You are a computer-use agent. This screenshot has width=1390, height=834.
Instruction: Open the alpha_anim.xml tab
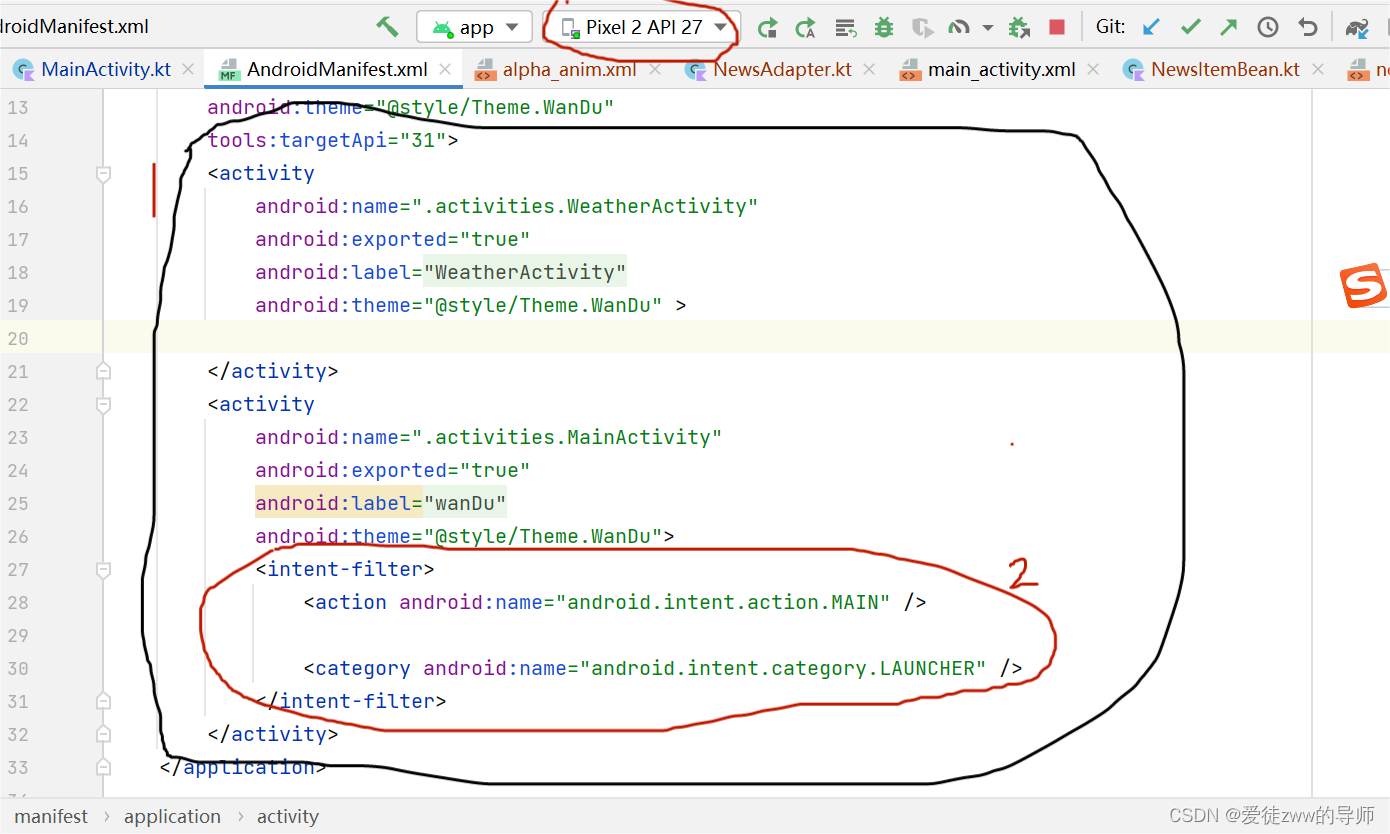[x=569, y=69]
